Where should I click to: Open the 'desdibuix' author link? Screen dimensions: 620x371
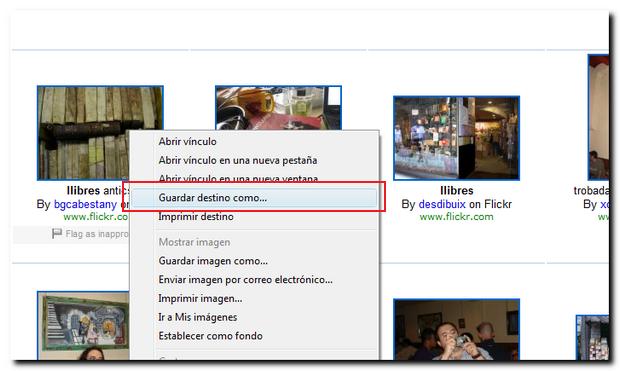[x=442, y=204]
